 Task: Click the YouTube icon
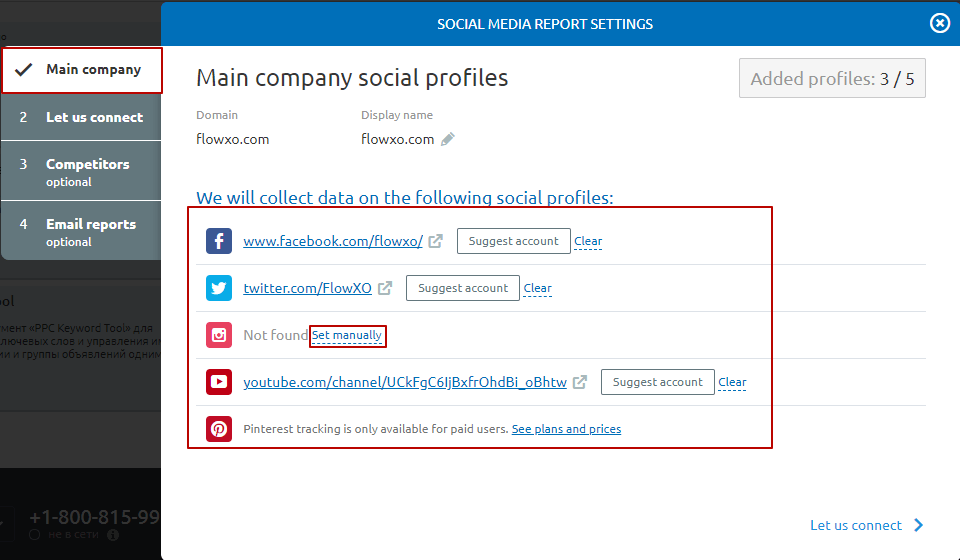[x=219, y=382]
